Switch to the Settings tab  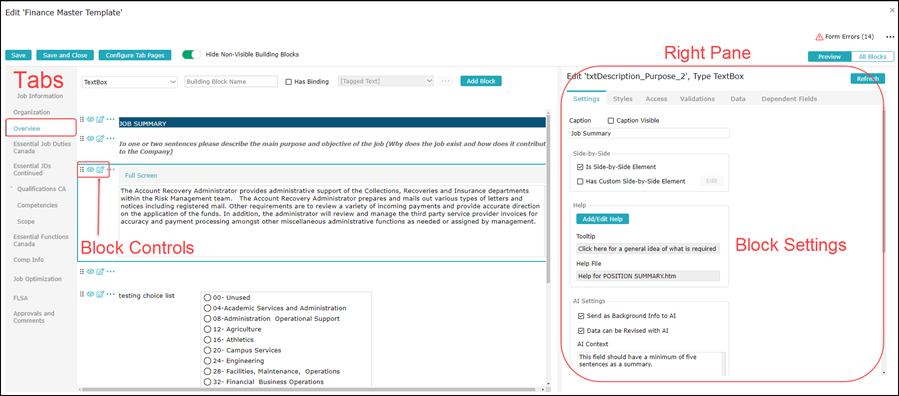coord(587,99)
